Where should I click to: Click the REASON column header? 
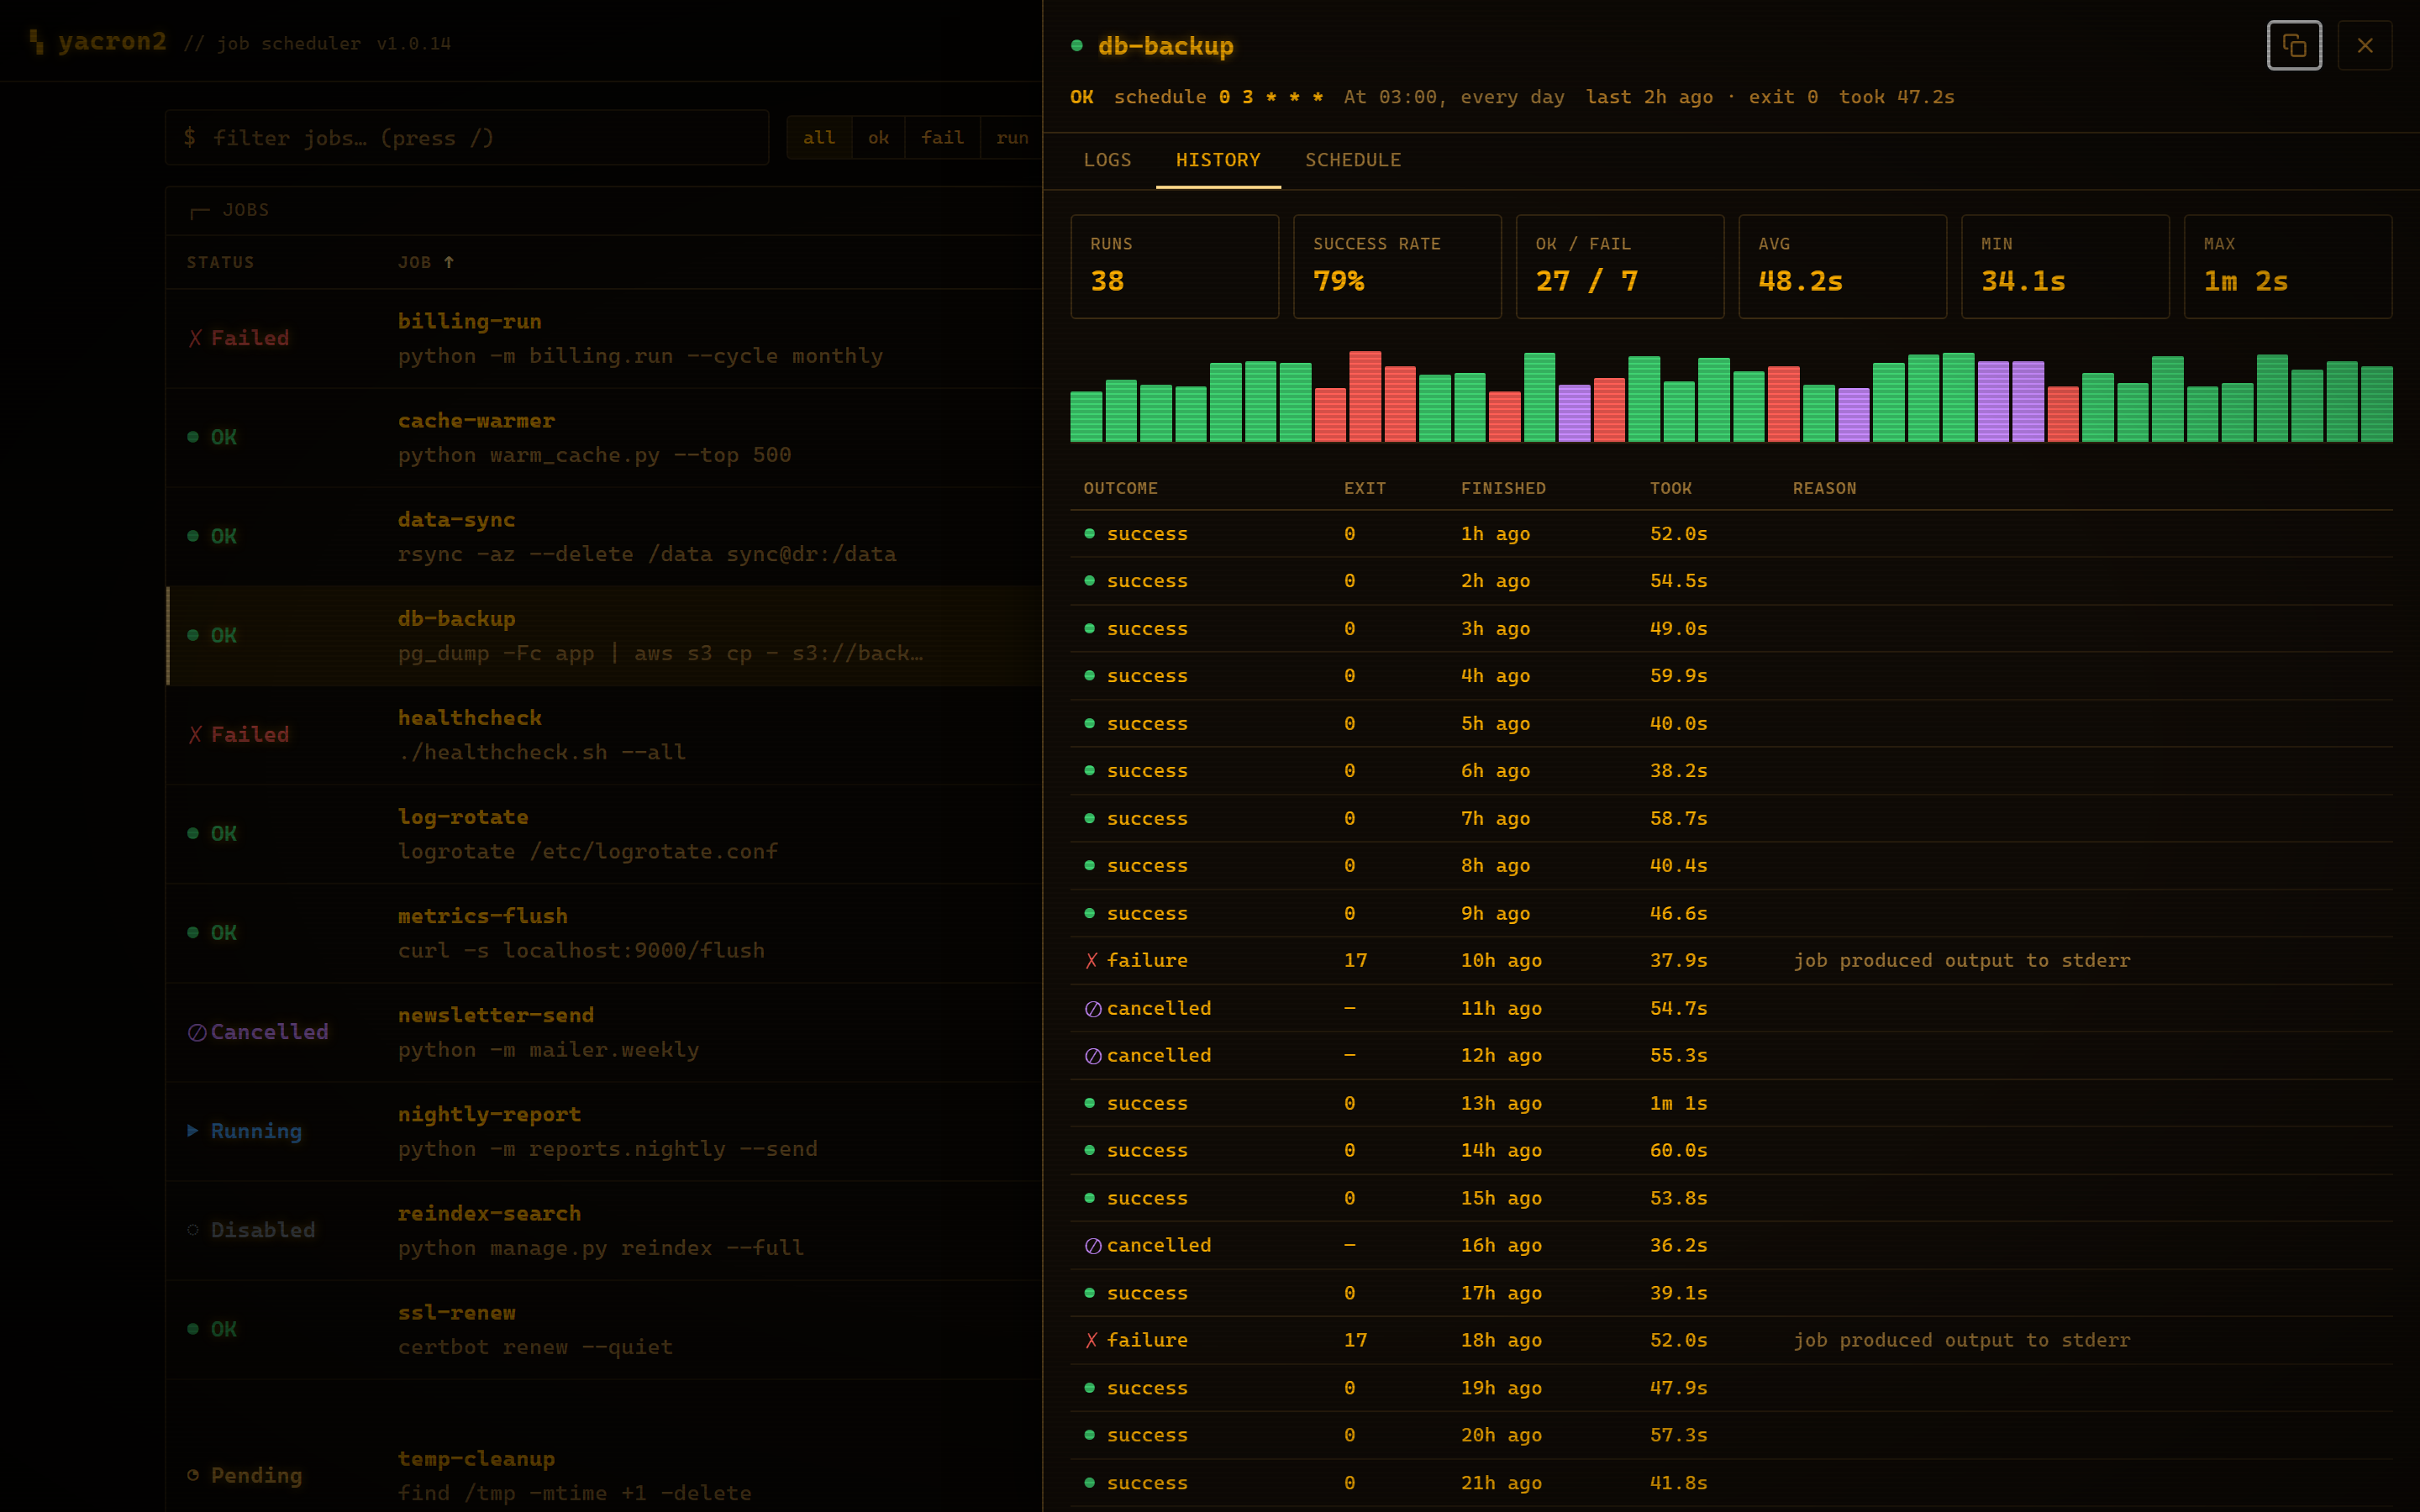1824,488
